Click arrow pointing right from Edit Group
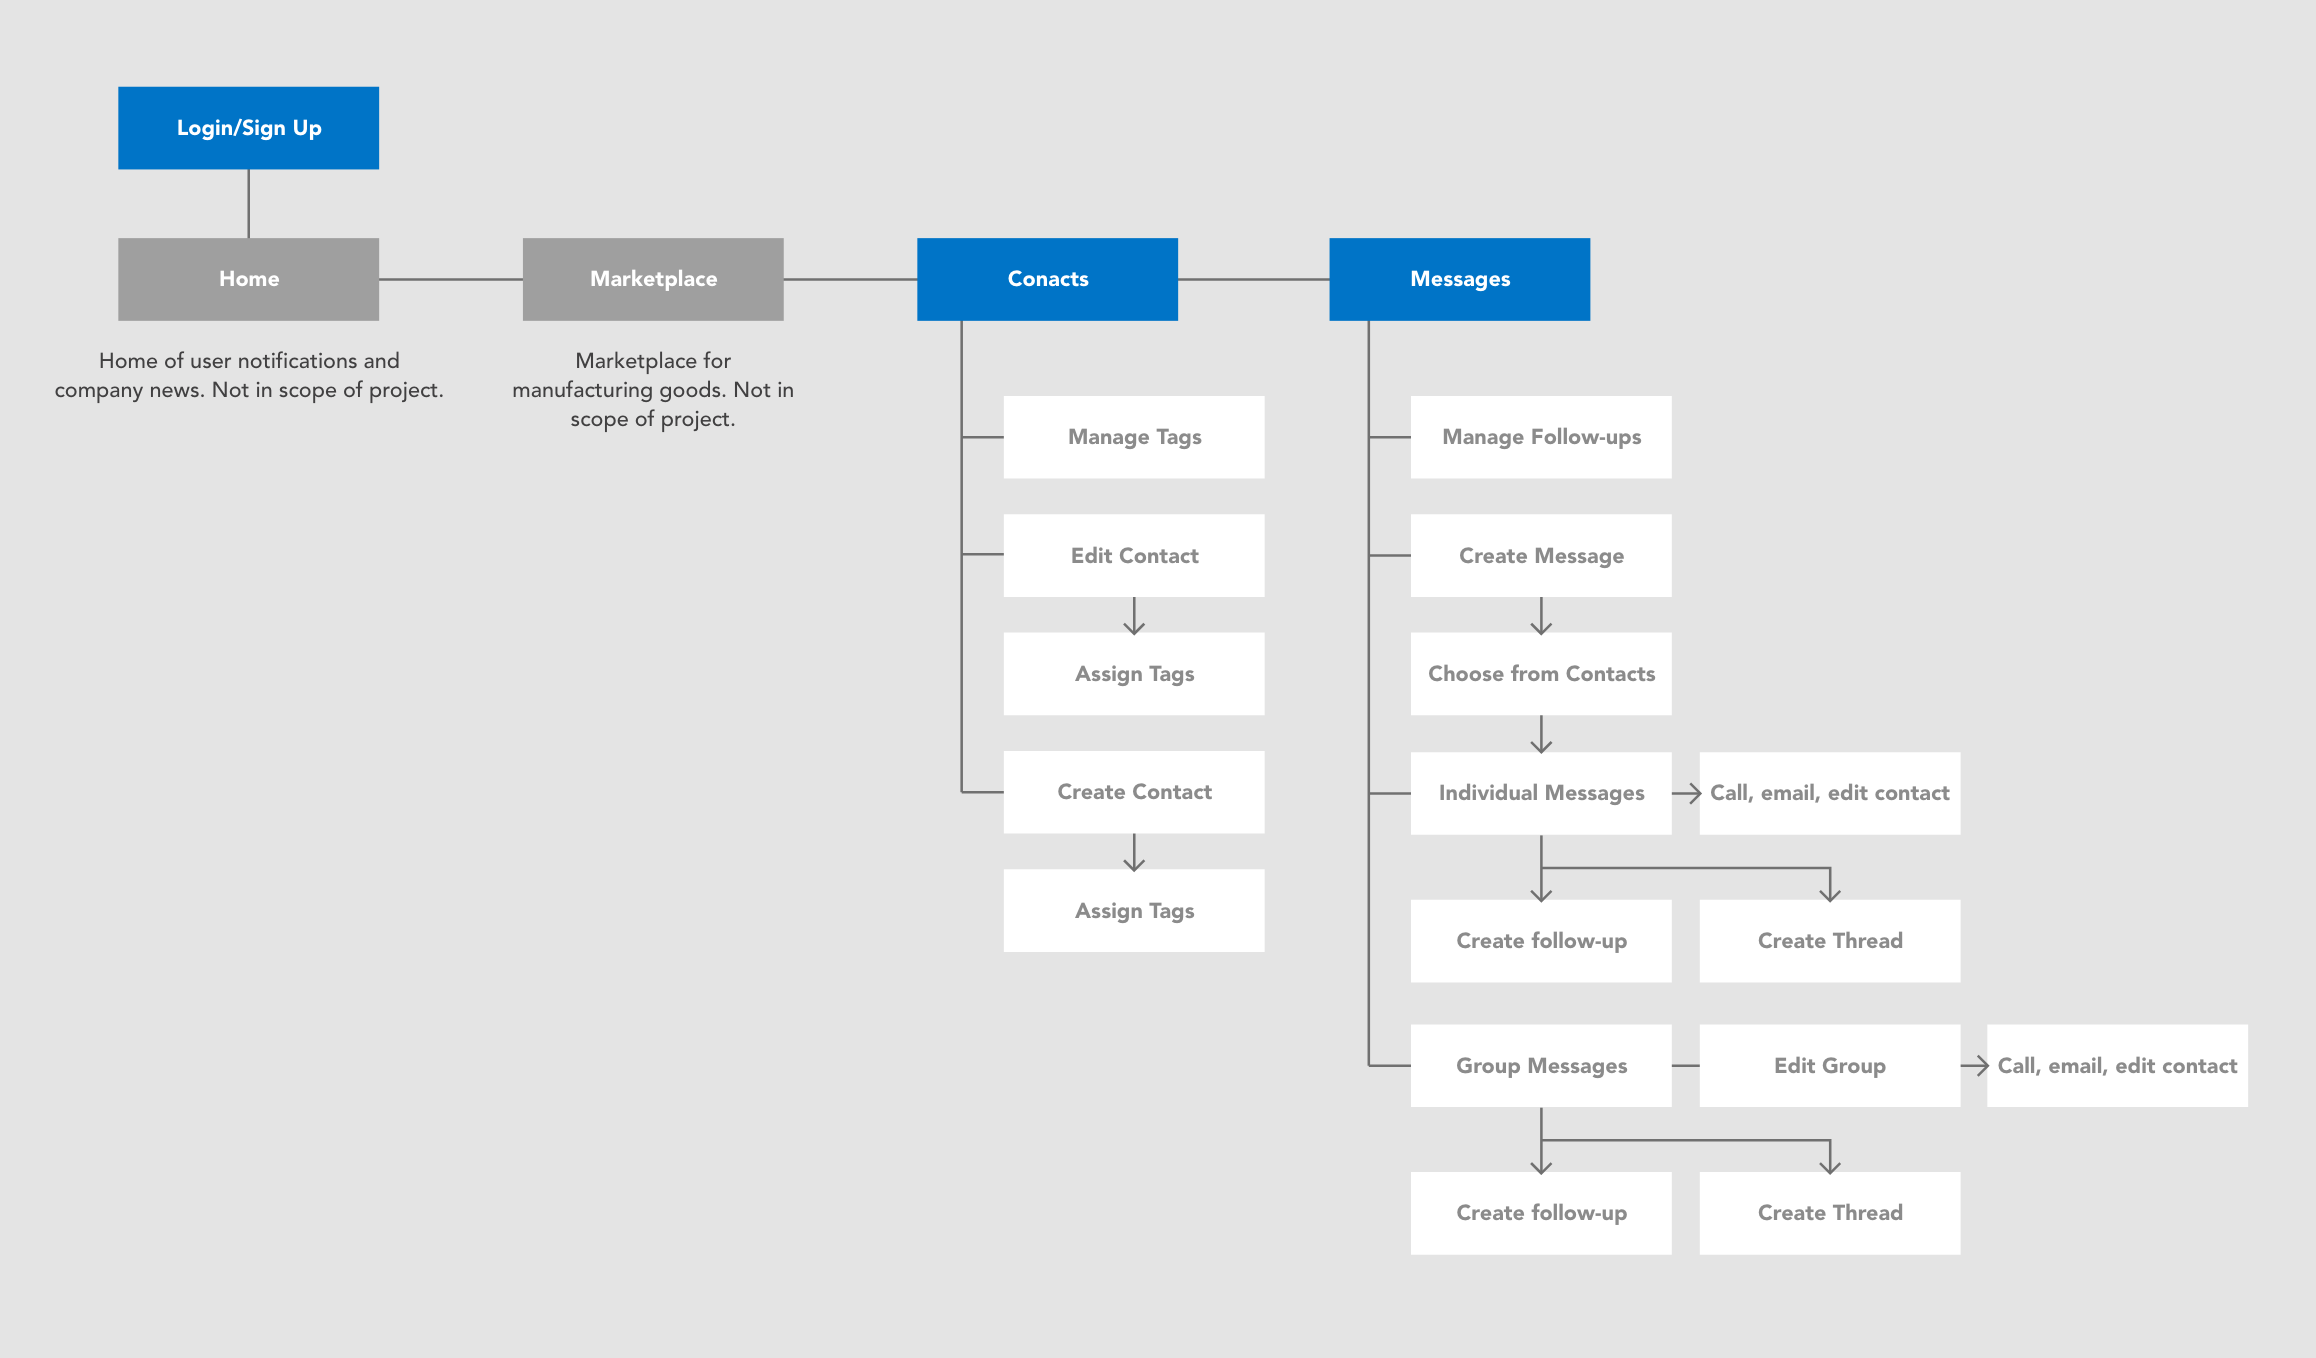The width and height of the screenshot is (2316, 1358). click(x=1974, y=1066)
